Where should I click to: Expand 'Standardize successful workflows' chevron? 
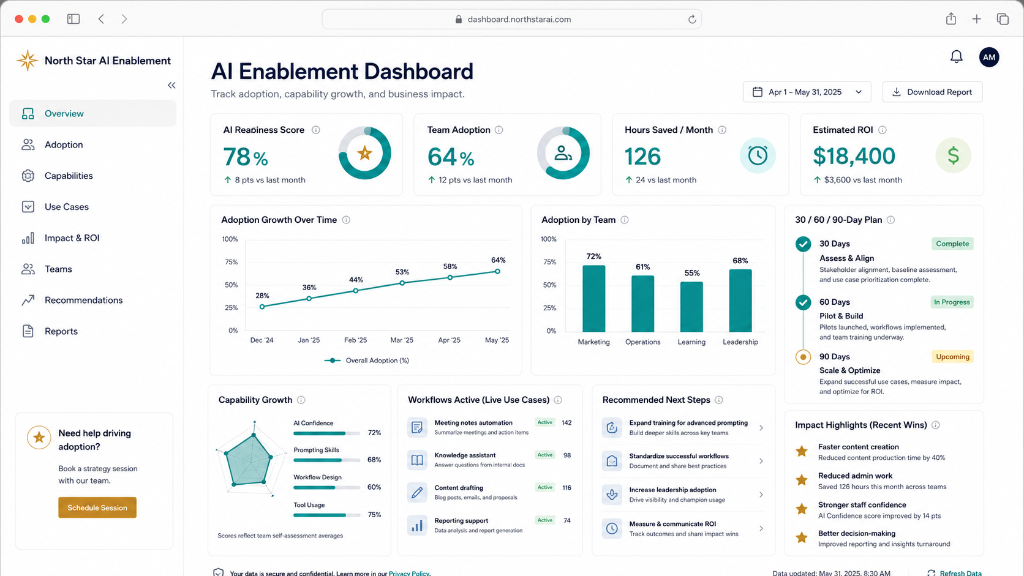click(x=761, y=461)
